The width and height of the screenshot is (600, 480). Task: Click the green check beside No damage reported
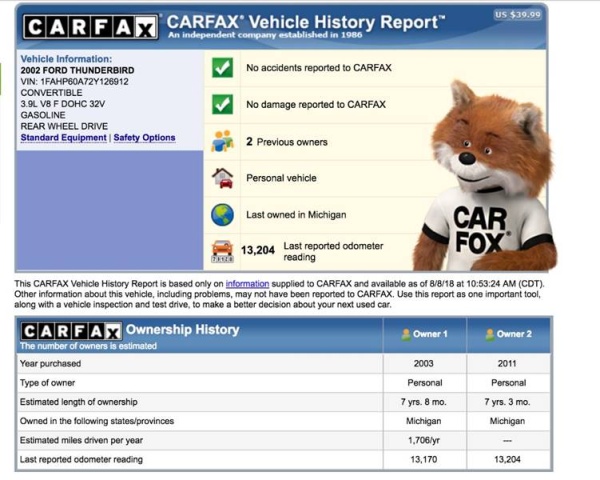pyautogui.click(x=222, y=105)
